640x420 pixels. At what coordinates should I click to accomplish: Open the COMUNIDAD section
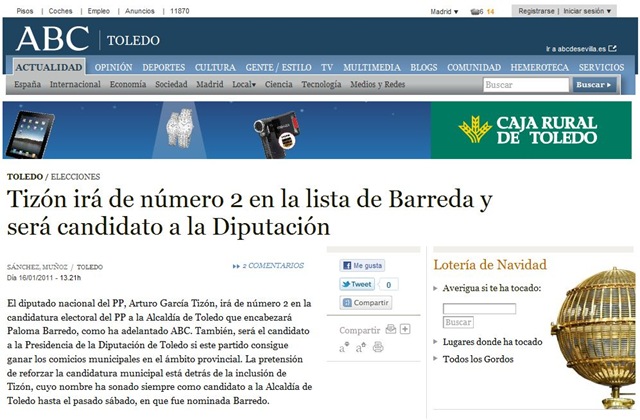coord(474,67)
